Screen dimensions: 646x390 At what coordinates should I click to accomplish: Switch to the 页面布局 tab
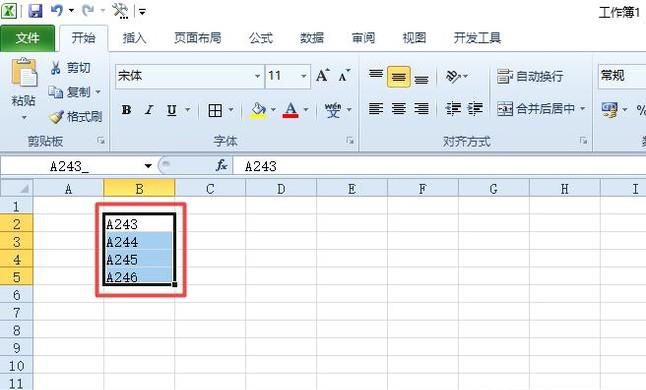click(x=197, y=38)
